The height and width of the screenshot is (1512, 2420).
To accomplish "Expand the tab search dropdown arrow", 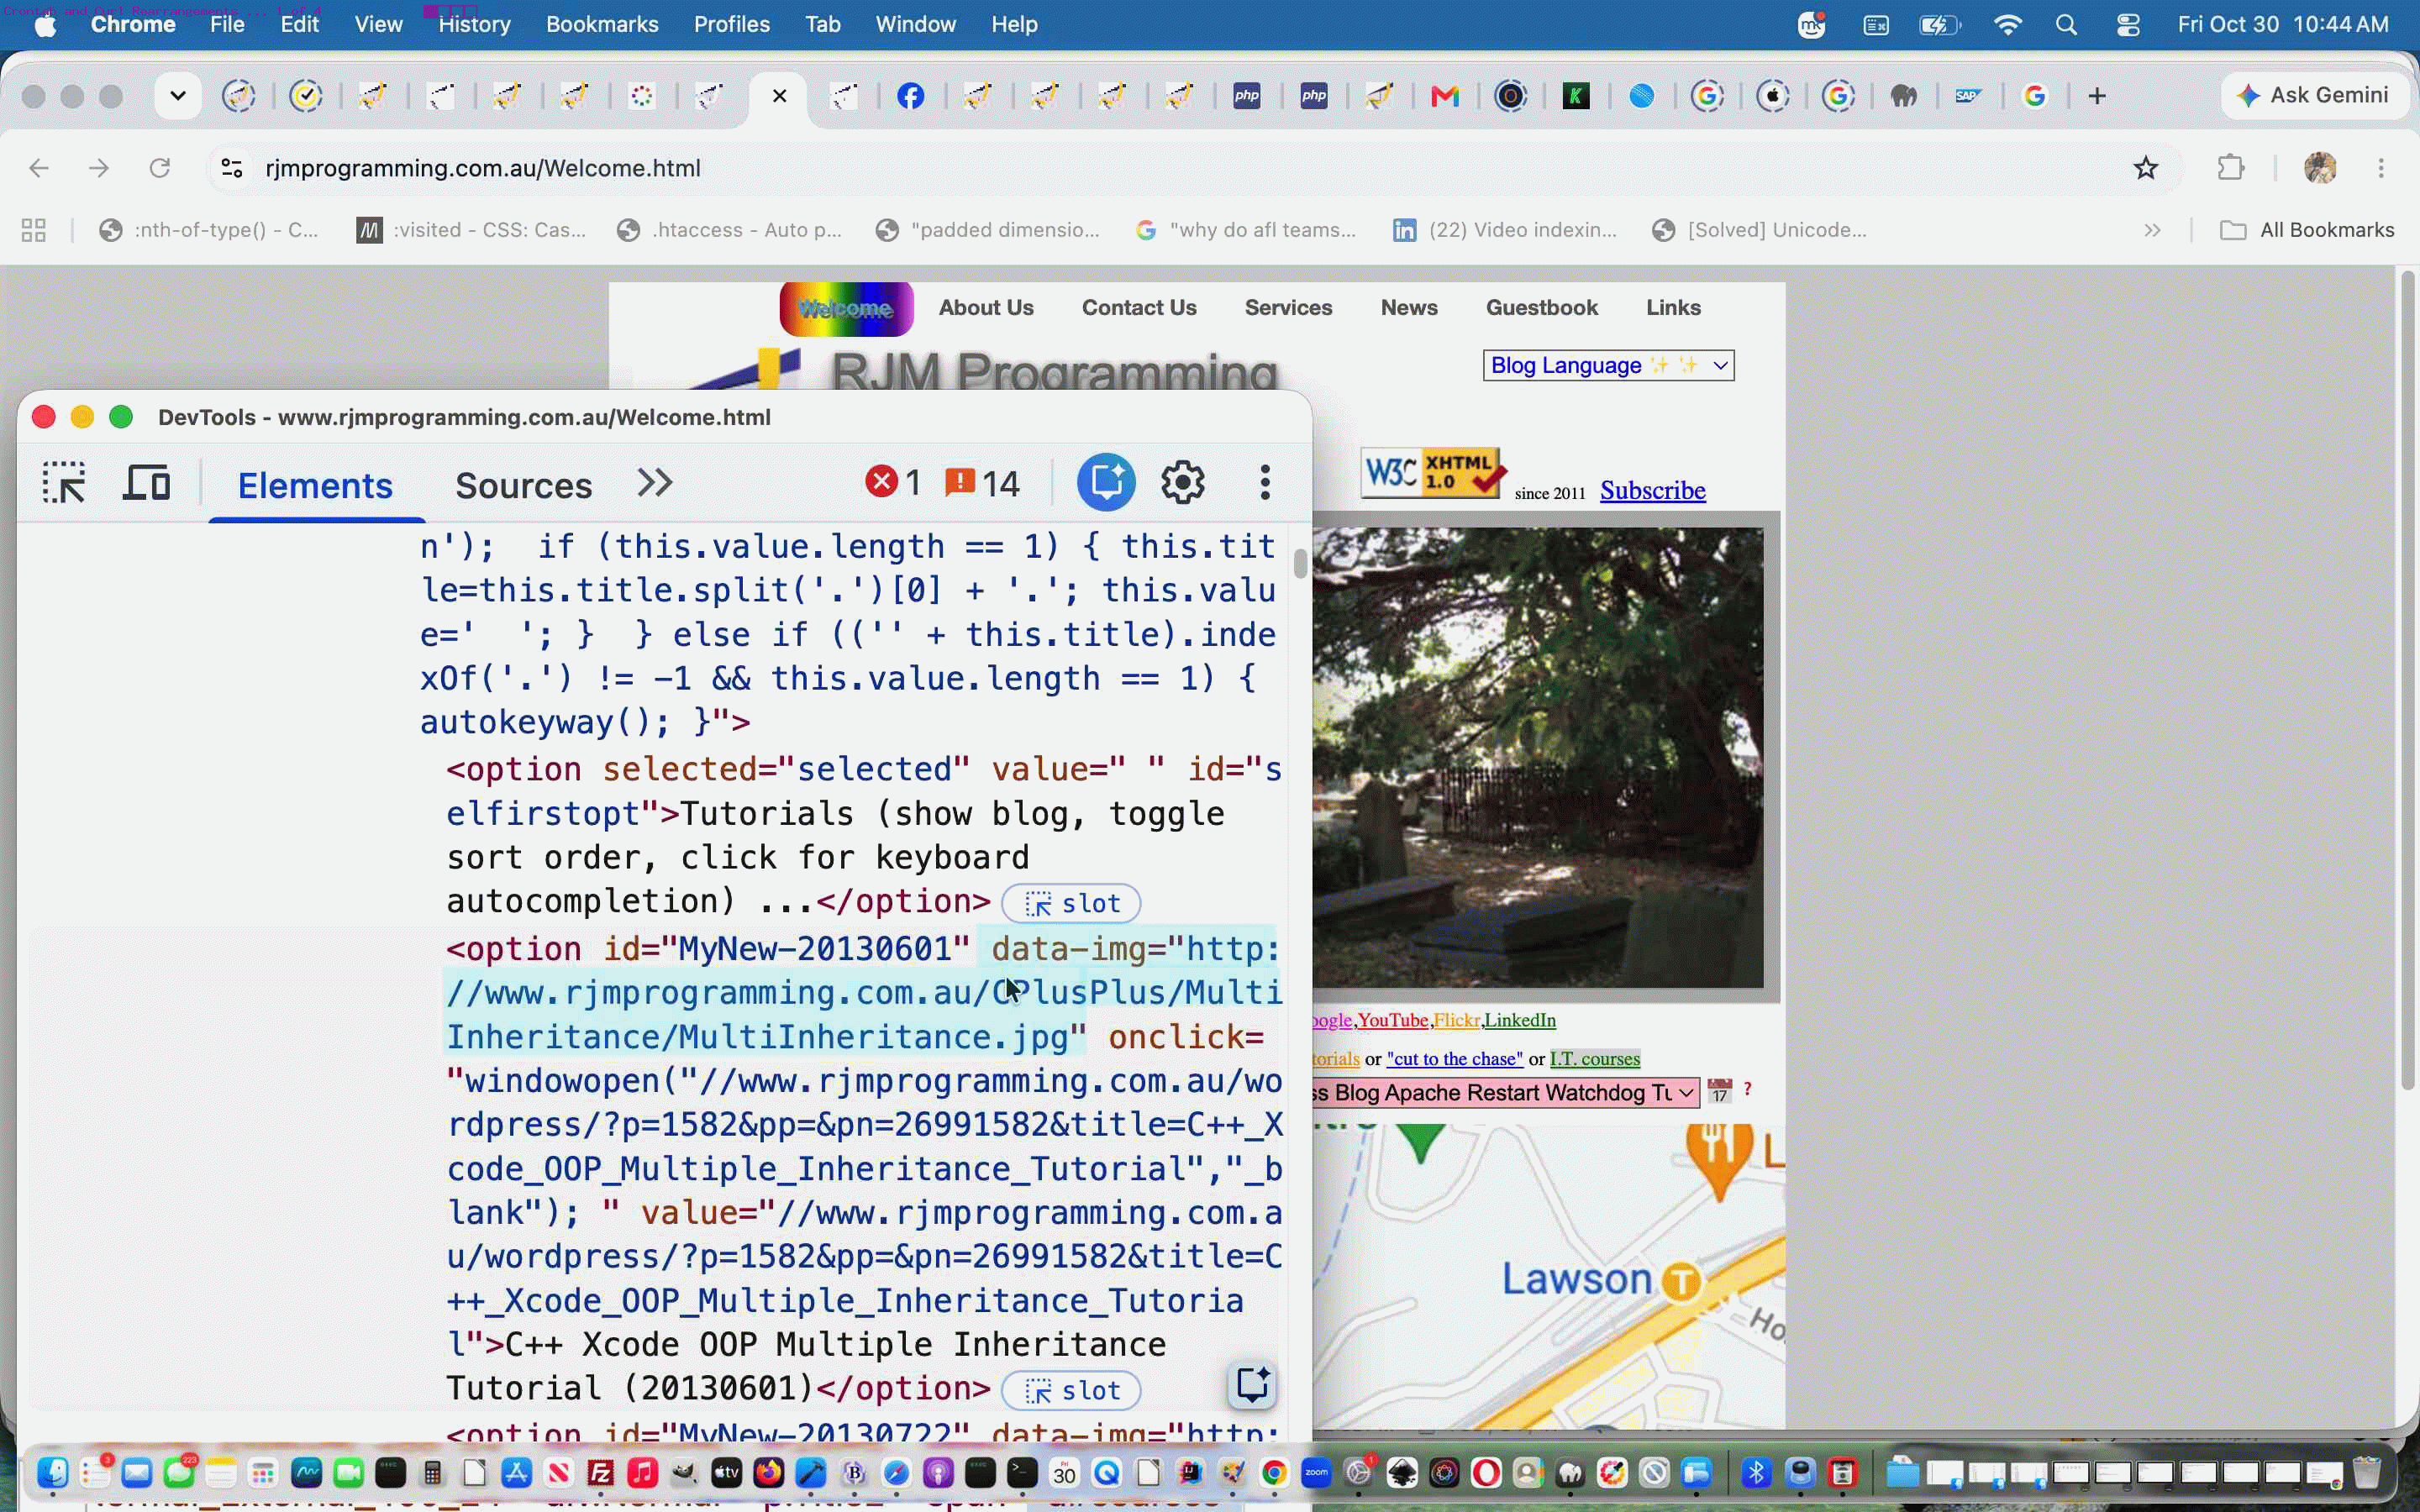I will click(178, 96).
